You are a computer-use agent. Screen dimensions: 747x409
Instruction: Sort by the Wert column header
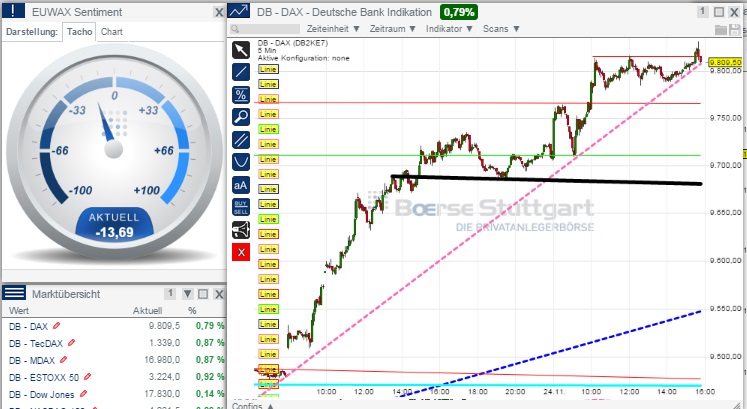pyautogui.click(x=19, y=310)
